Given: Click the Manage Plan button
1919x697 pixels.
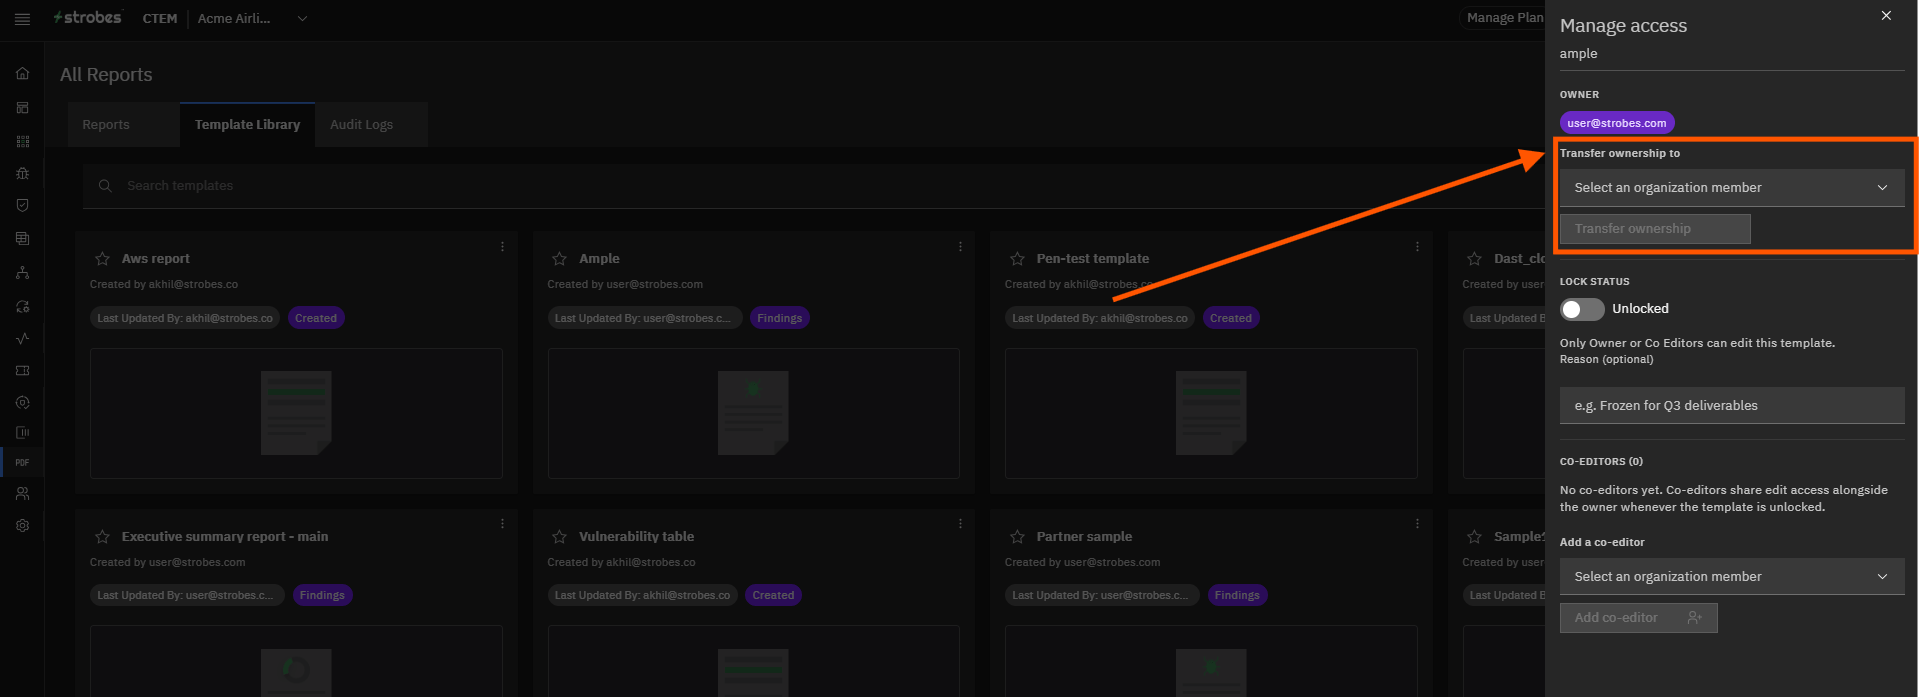Looking at the screenshot, I should (x=1503, y=18).
